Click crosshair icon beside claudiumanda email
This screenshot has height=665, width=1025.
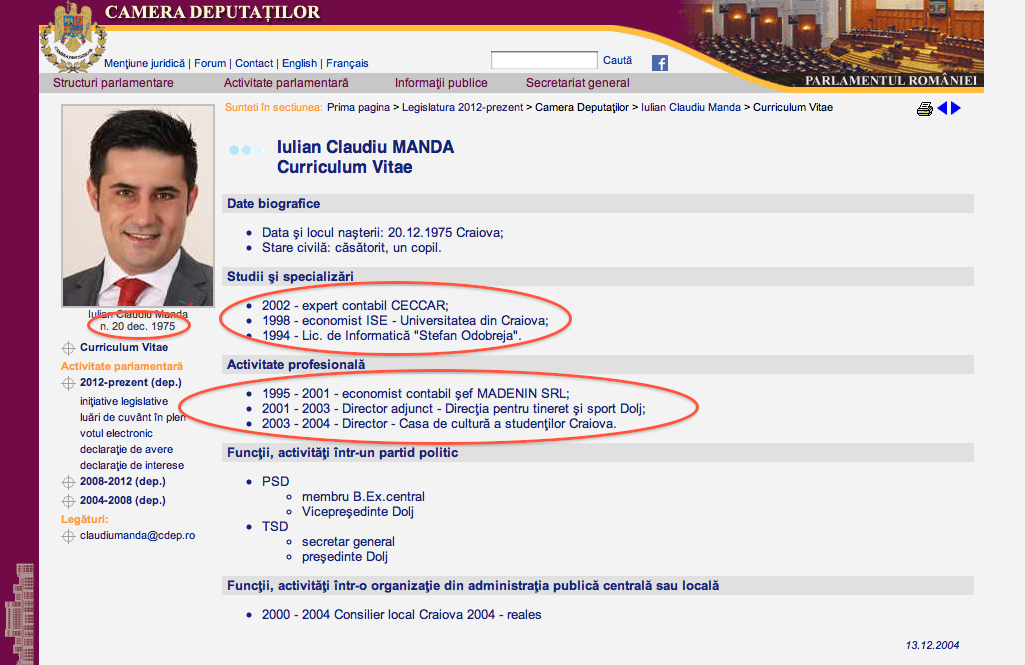pyautogui.click(x=68, y=536)
